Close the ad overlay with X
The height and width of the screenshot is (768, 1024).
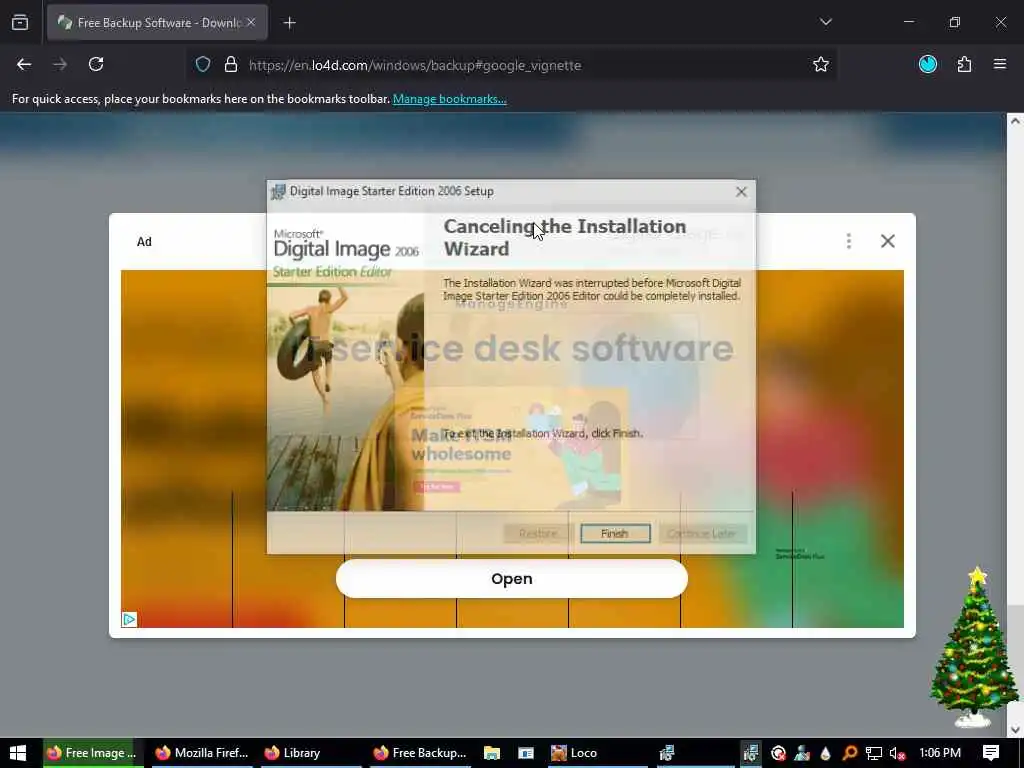click(888, 241)
